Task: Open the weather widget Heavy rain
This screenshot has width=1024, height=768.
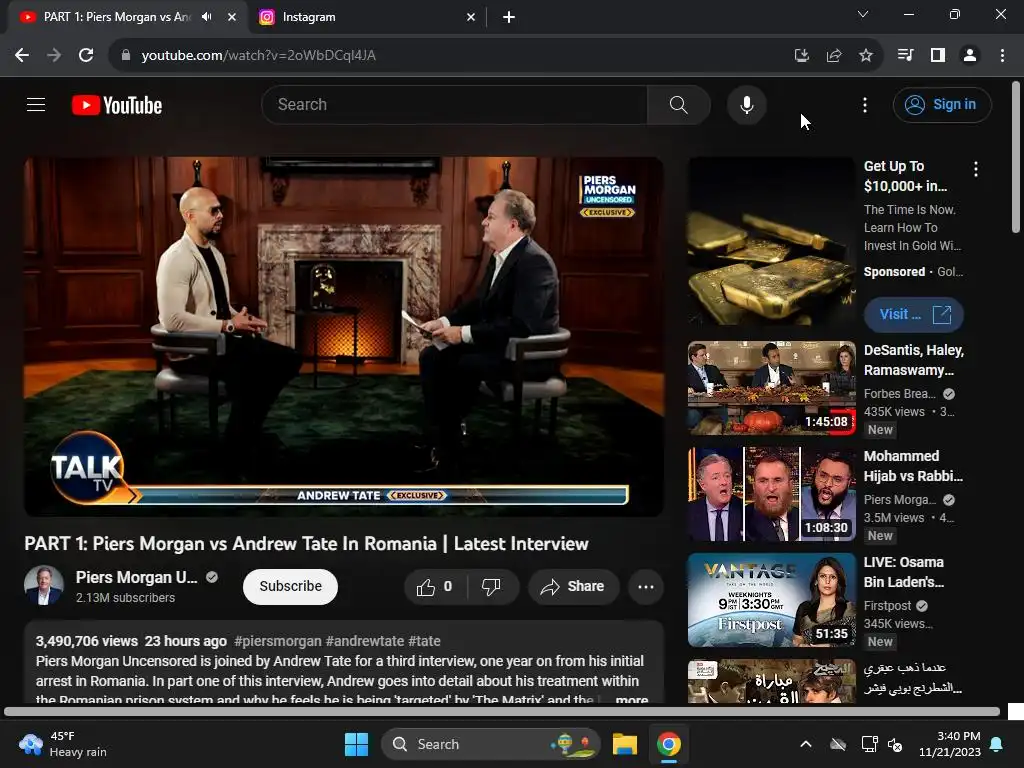Action: (x=63, y=744)
